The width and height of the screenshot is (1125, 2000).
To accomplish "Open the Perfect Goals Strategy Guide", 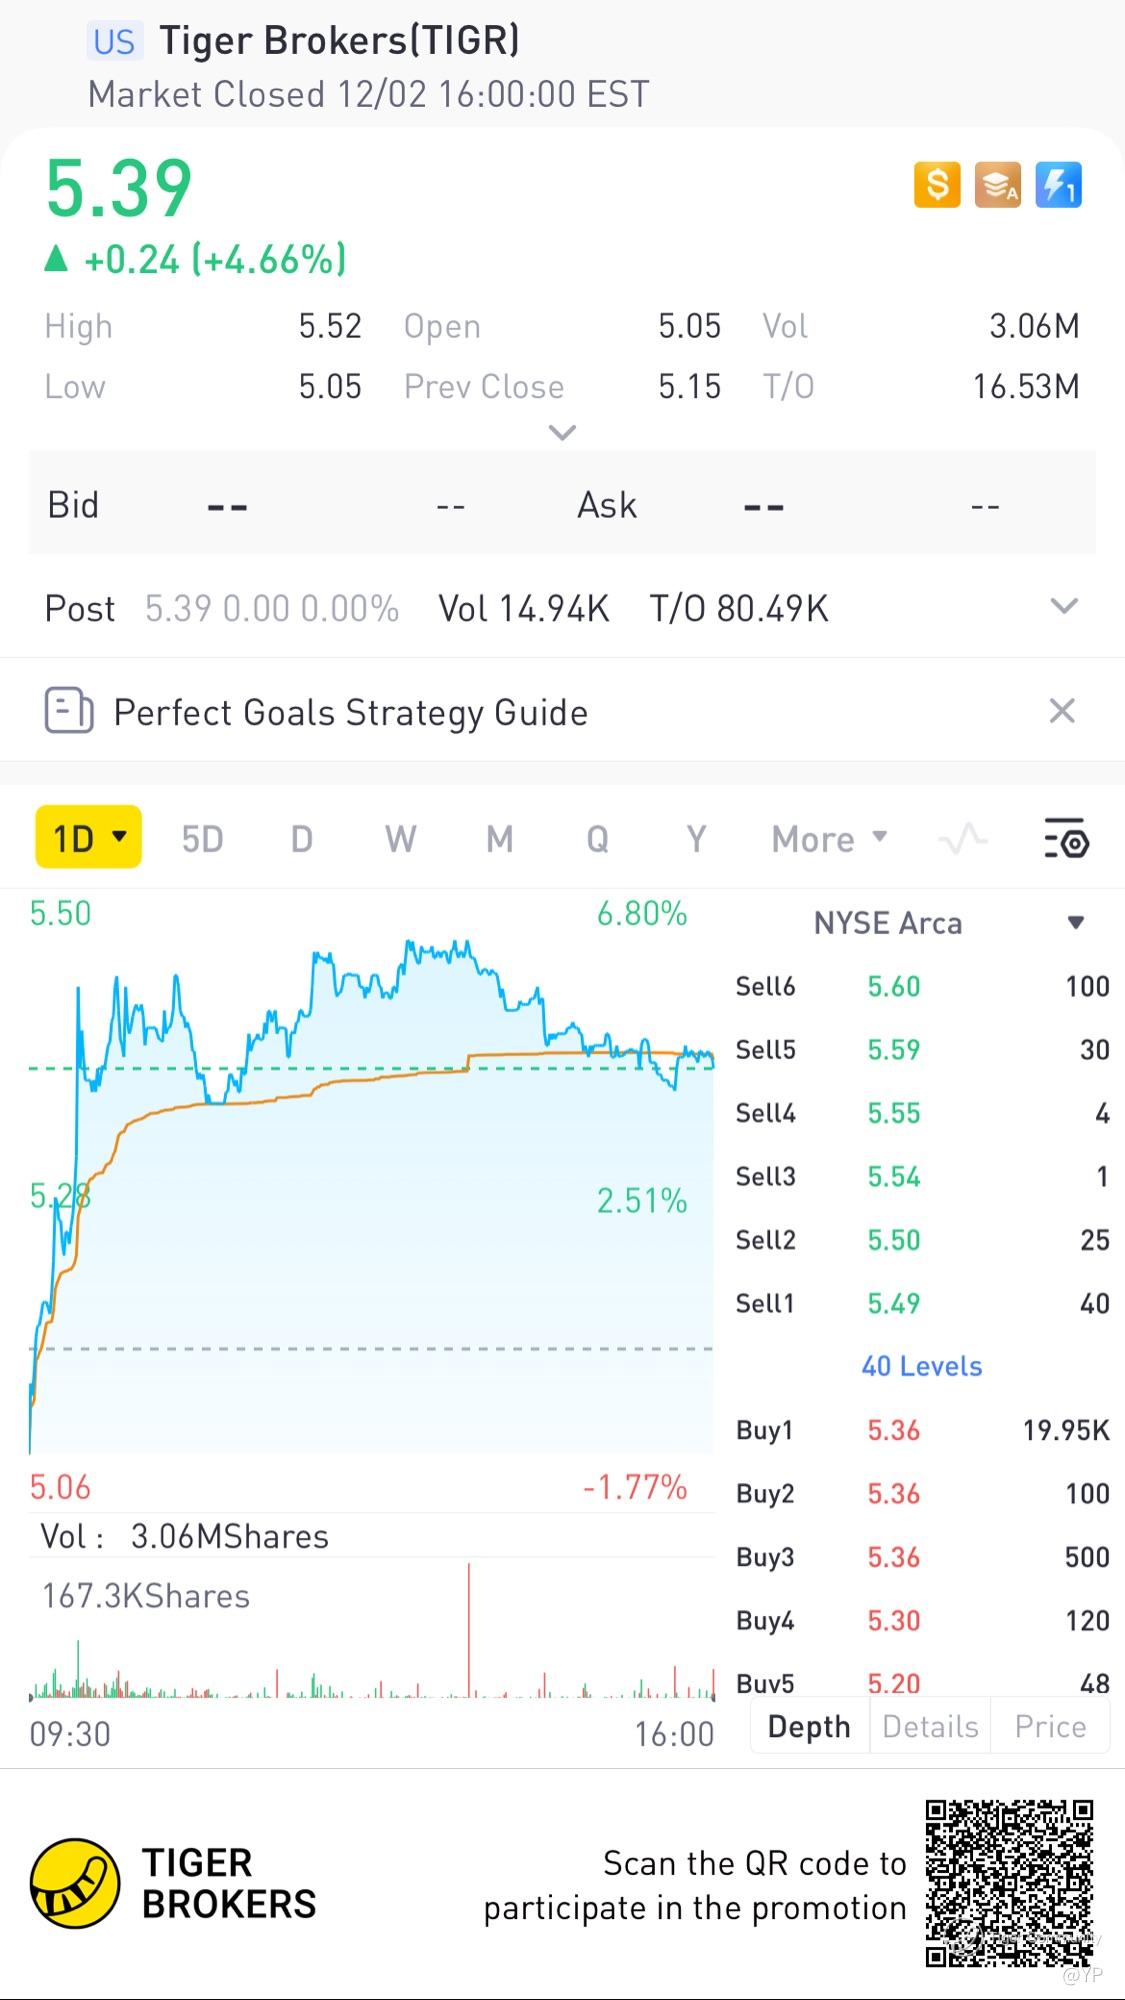I will [350, 712].
